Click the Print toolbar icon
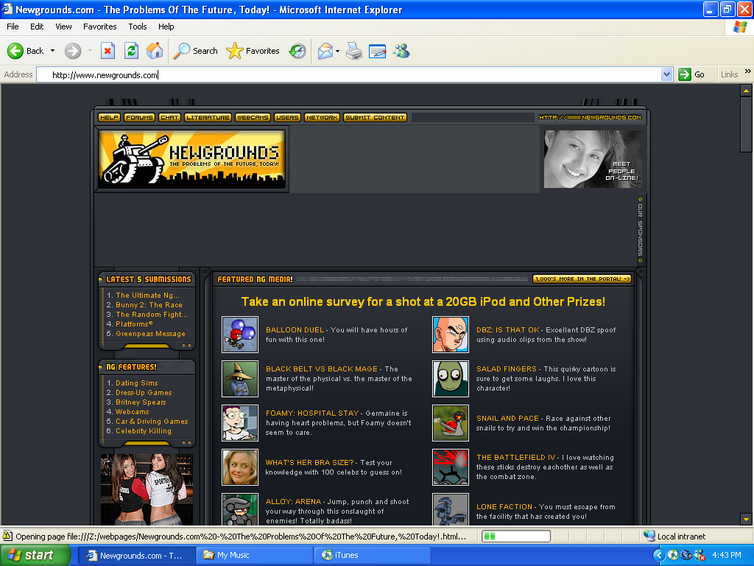The image size is (754, 566). pyautogui.click(x=354, y=51)
